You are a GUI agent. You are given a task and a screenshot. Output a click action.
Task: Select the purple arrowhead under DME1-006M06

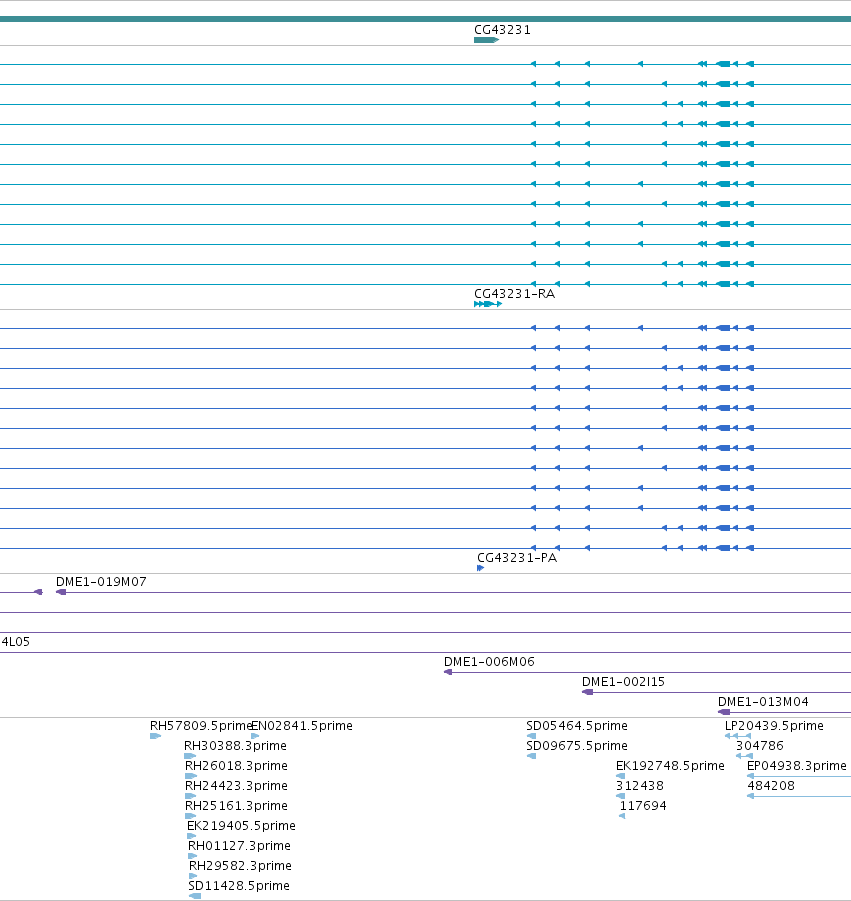(448, 672)
